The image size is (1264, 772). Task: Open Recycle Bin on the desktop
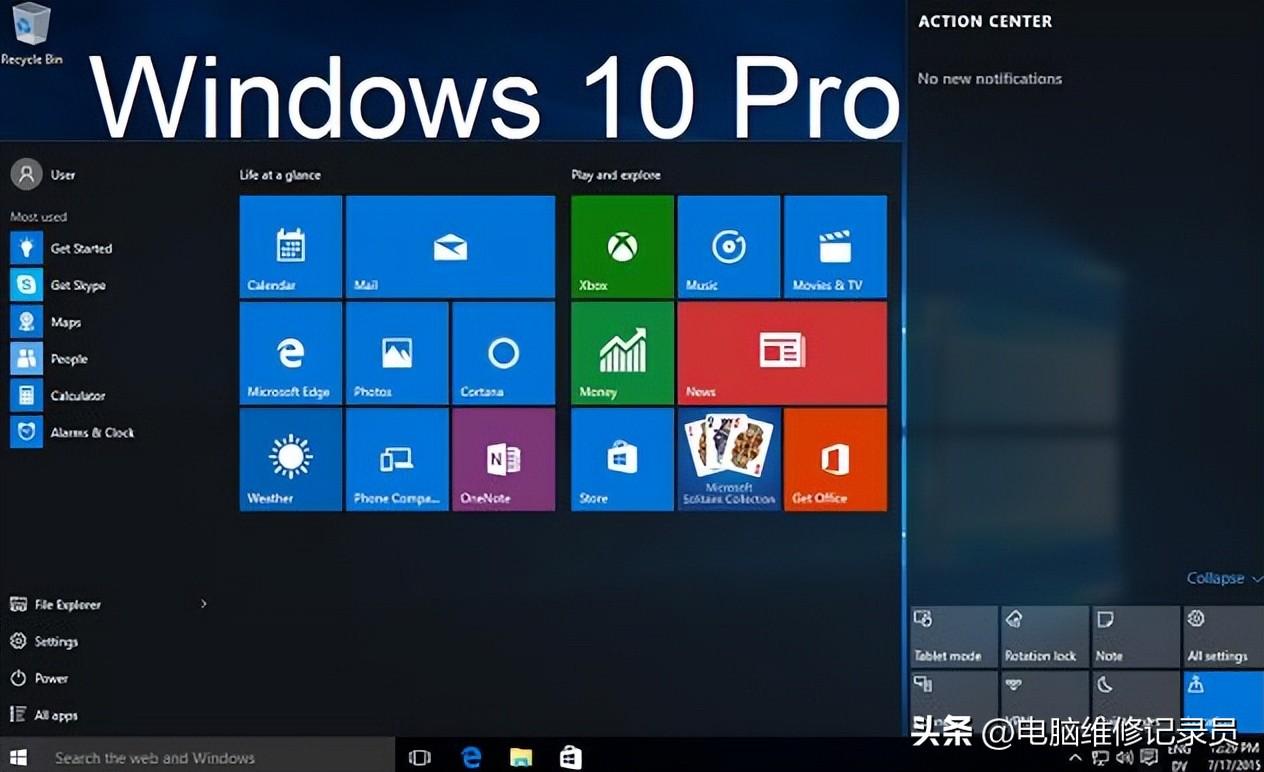(31, 34)
